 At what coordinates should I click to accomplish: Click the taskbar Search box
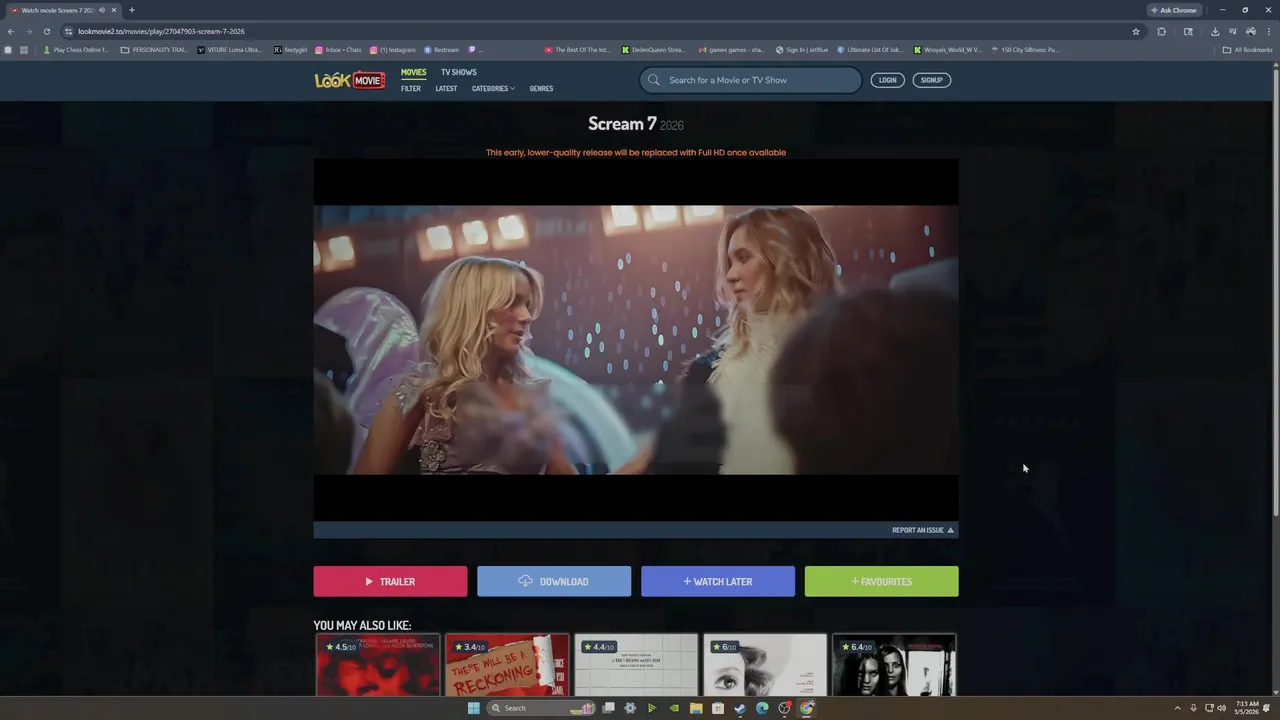coord(540,708)
